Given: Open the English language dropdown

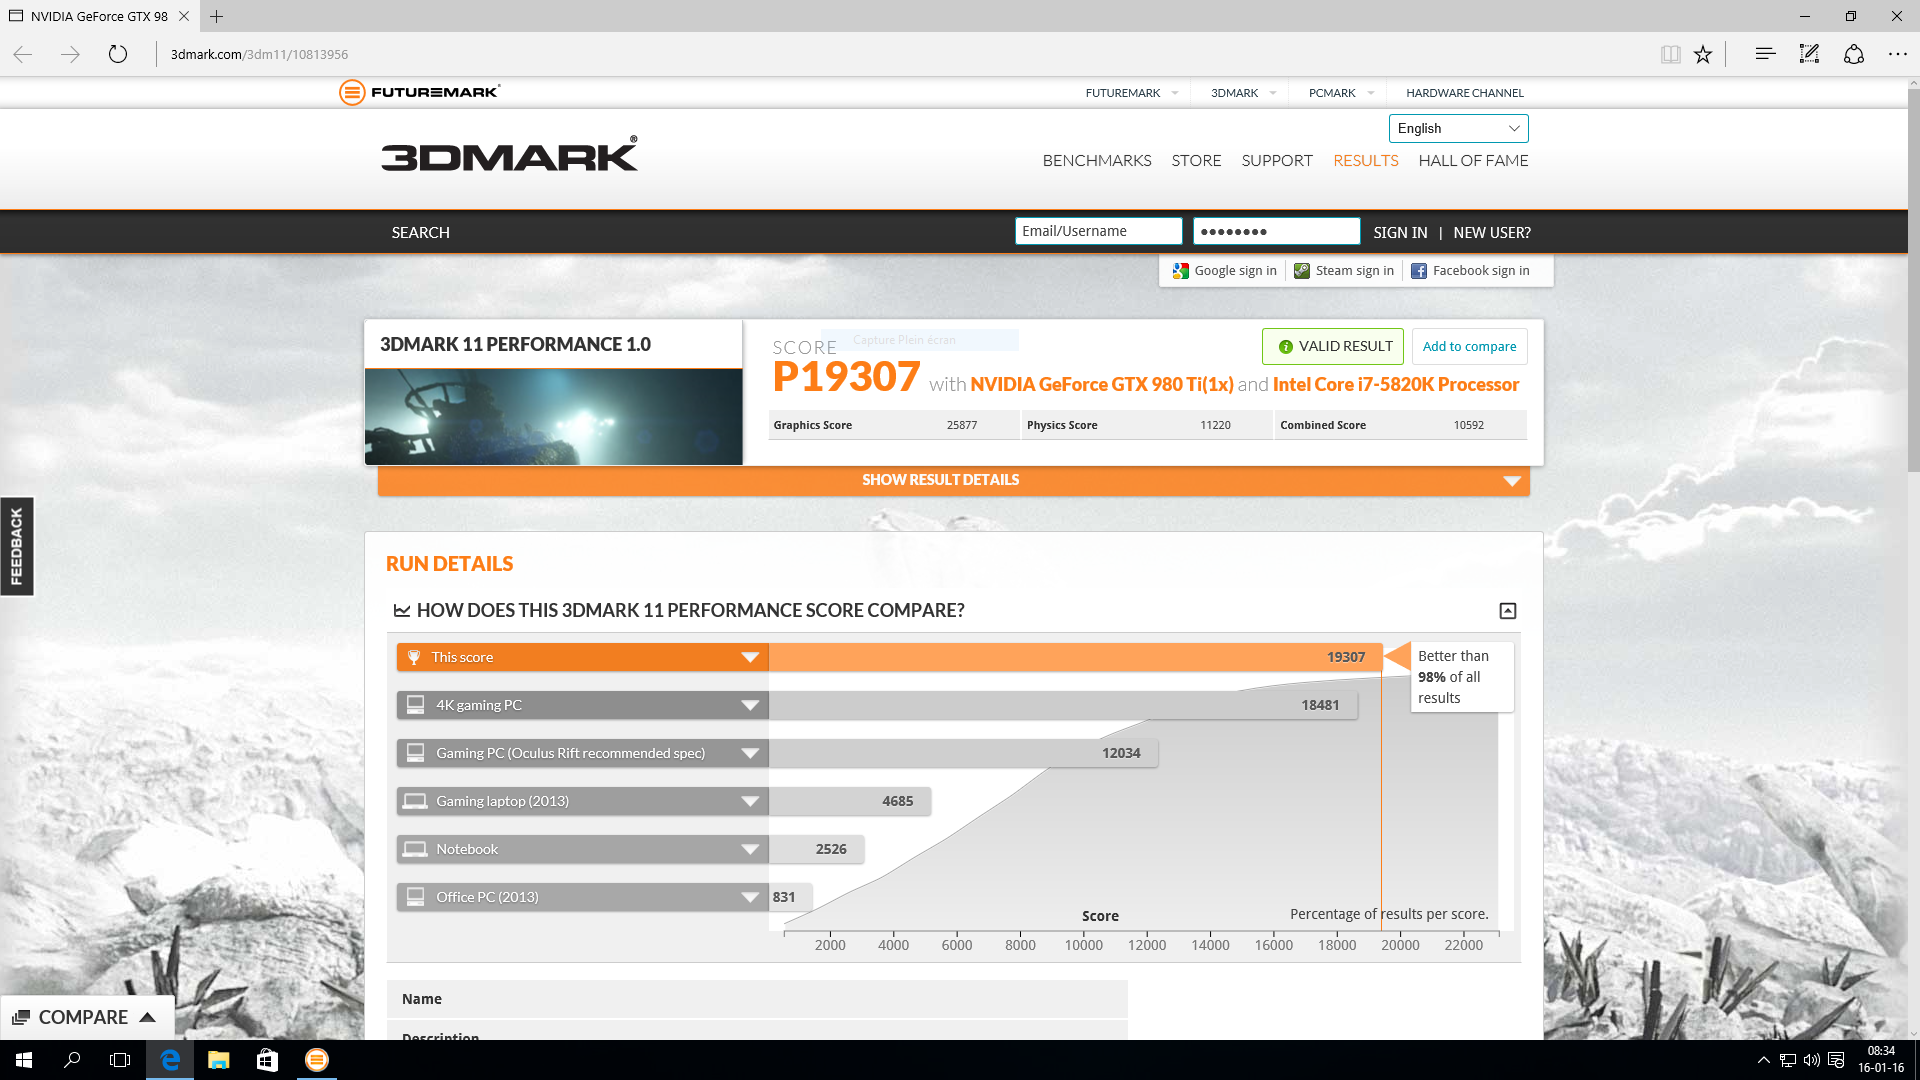Looking at the screenshot, I should tap(1458, 128).
